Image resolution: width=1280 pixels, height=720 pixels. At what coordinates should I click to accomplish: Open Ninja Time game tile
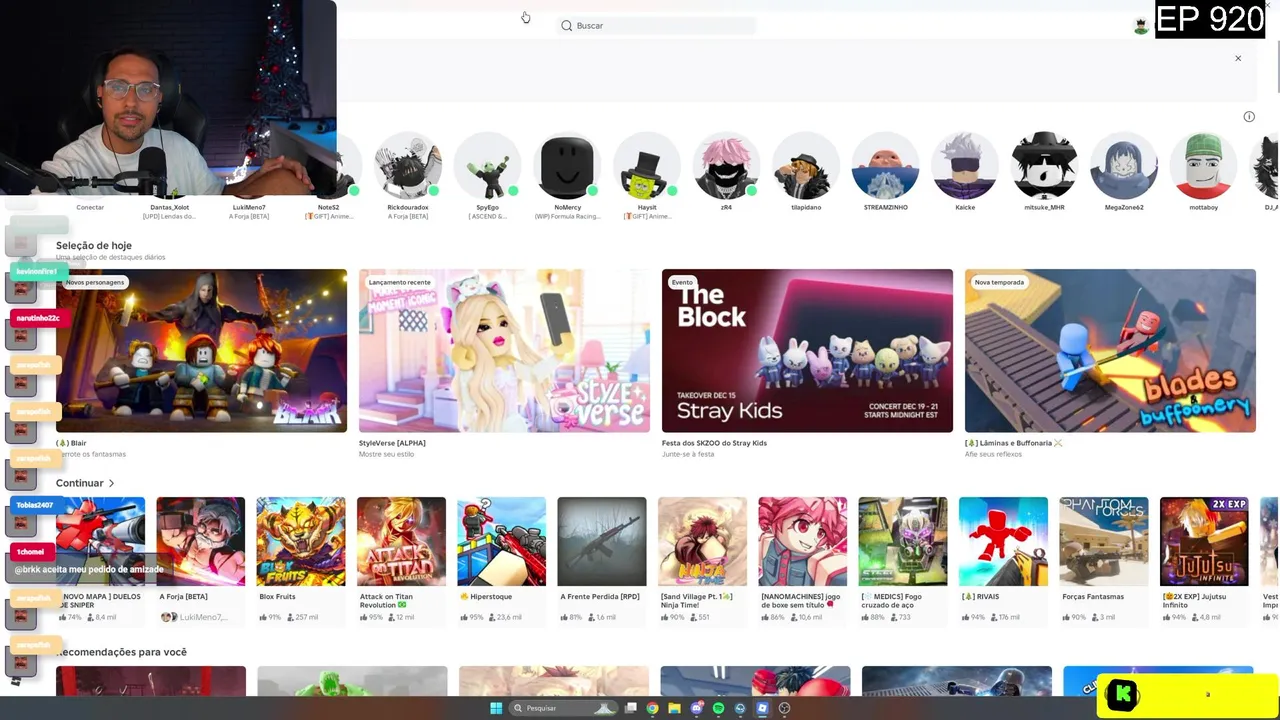(x=702, y=541)
